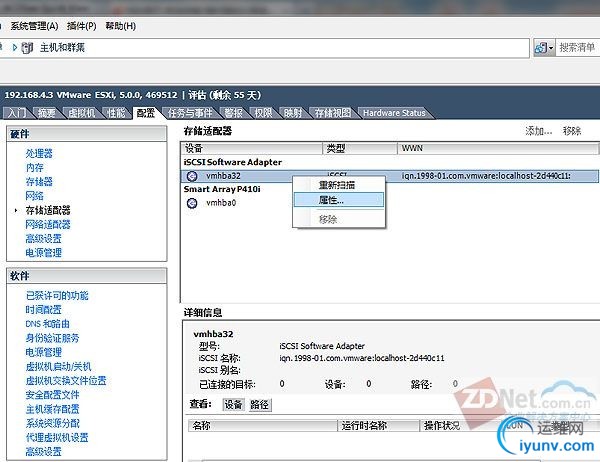Viewport: 600px width, 462px height.
Task: Open 内存 hardware settings
Action: tap(35, 168)
